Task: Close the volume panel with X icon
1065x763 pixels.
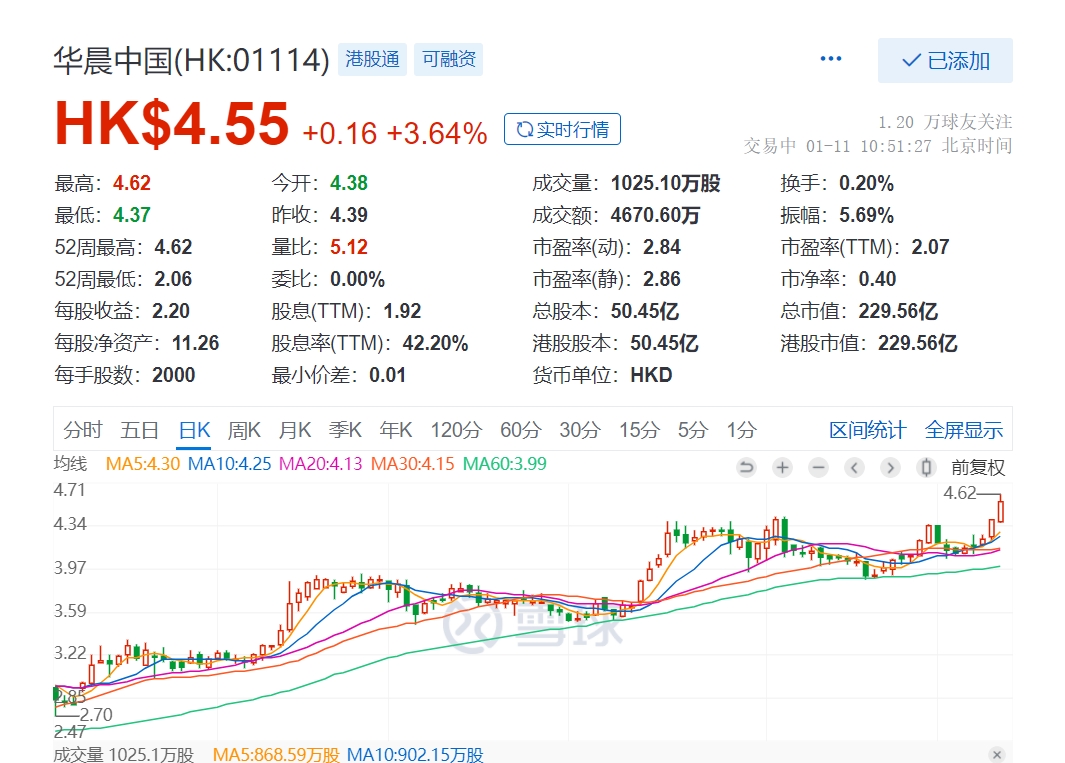Action: [x=996, y=754]
